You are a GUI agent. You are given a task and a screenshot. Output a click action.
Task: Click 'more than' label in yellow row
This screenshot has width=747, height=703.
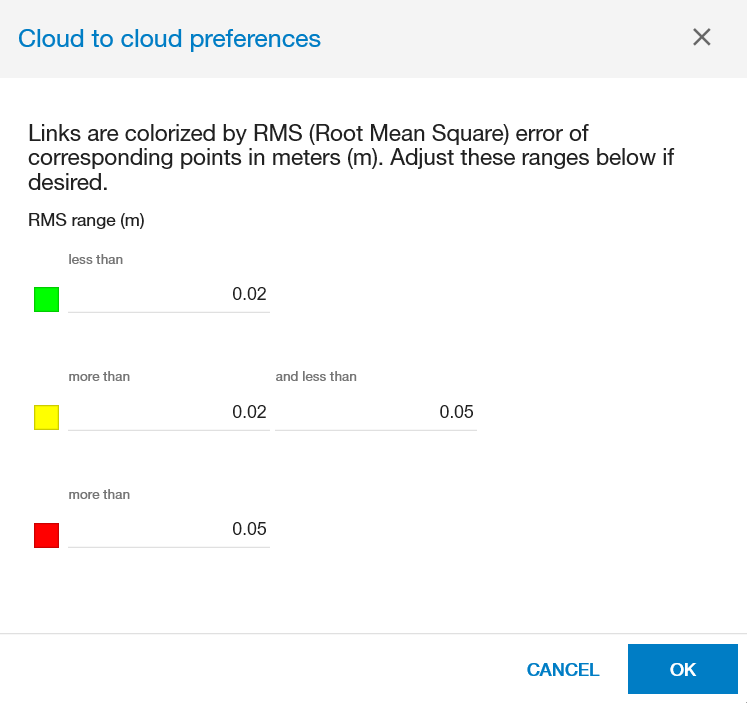(x=99, y=377)
